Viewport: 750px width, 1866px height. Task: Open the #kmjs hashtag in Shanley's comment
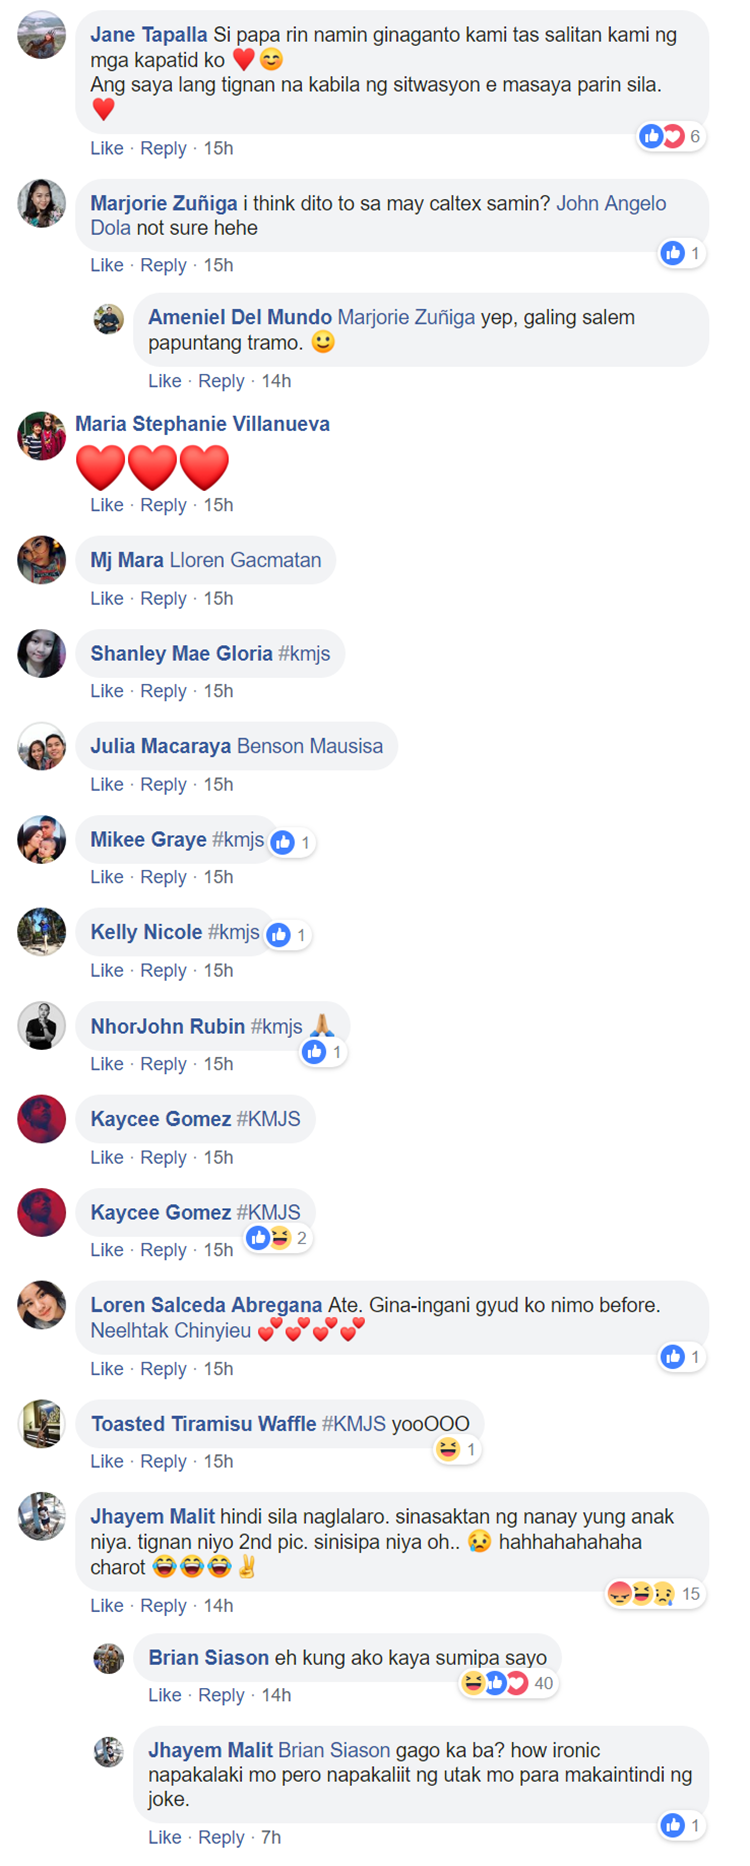(304, 654)
